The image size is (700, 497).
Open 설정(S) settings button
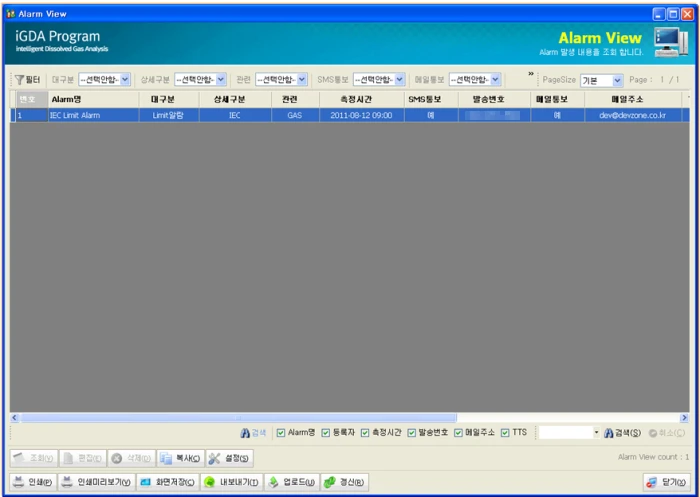[x=229, y=458]
